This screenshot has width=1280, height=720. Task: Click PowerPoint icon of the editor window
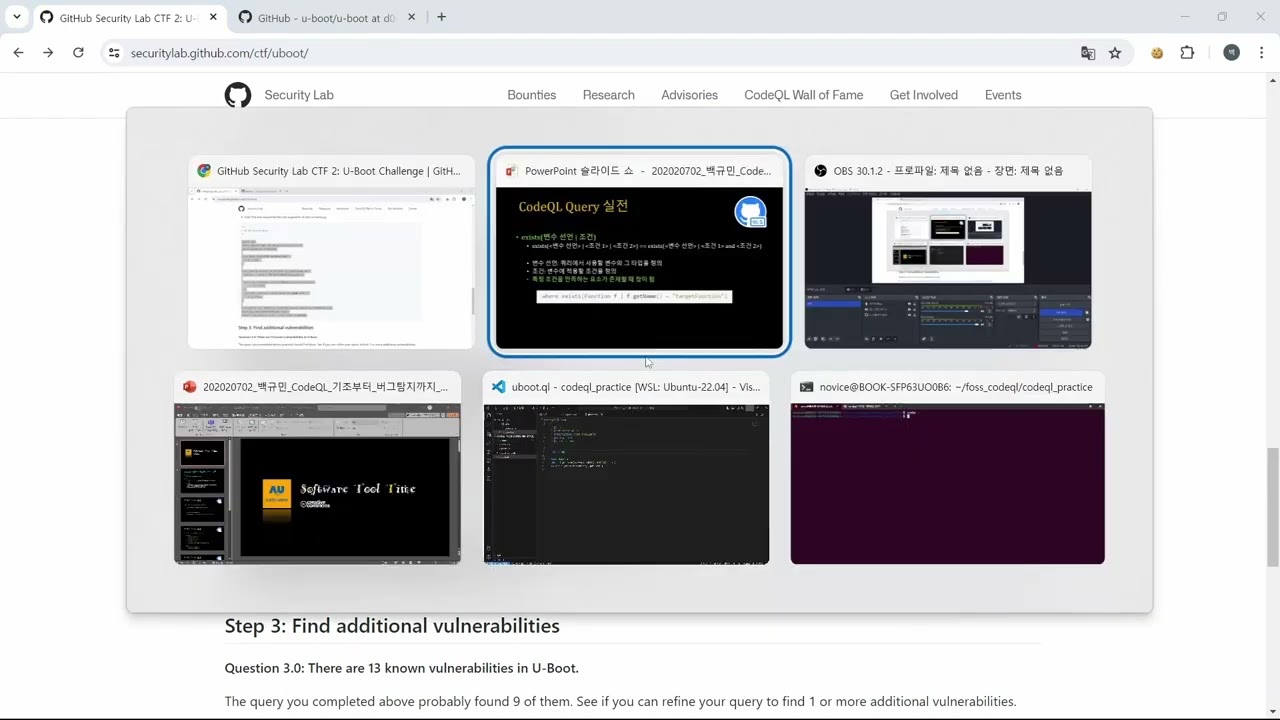point(190,387)
